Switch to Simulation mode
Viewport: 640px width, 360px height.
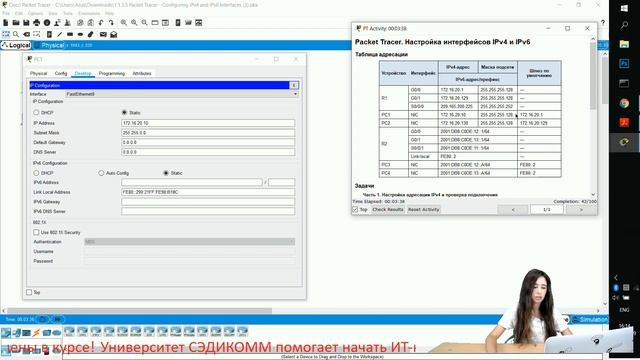point(589,320)
